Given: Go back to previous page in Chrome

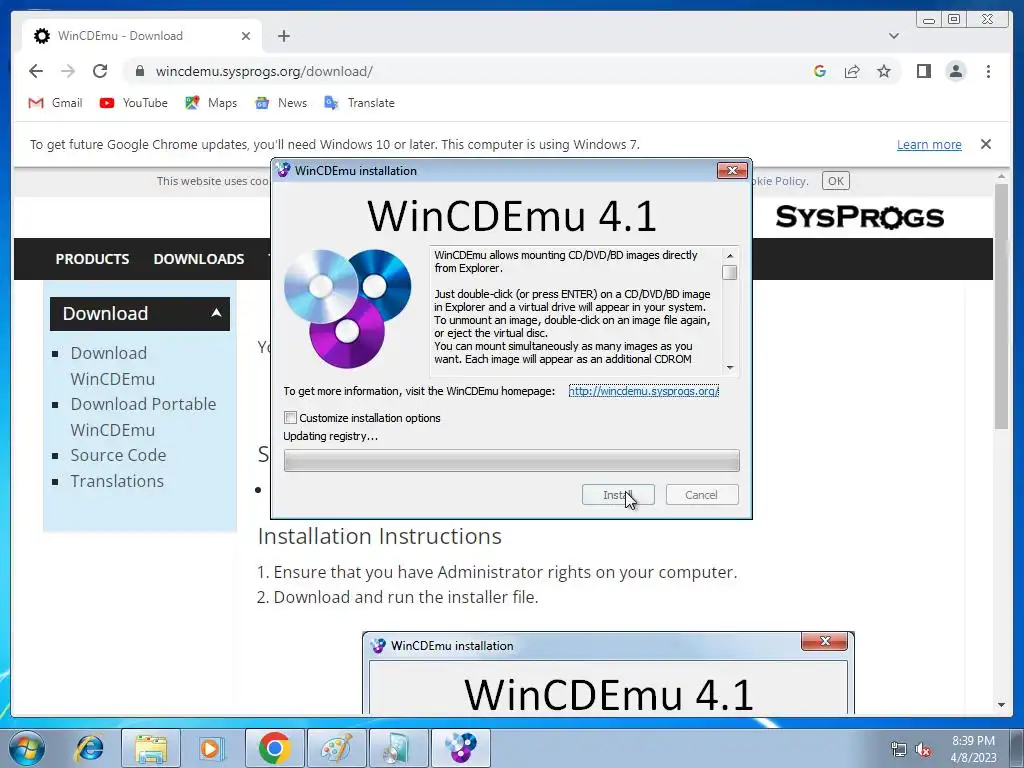Looking at the screenshot, I should [x=36, y=71].
